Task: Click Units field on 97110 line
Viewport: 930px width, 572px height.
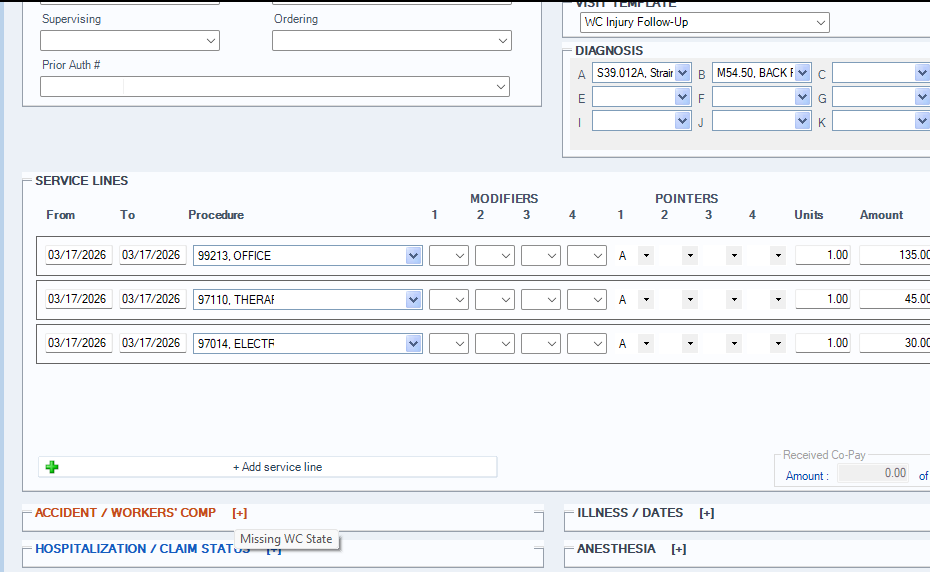Action: [x=823, y=299]
